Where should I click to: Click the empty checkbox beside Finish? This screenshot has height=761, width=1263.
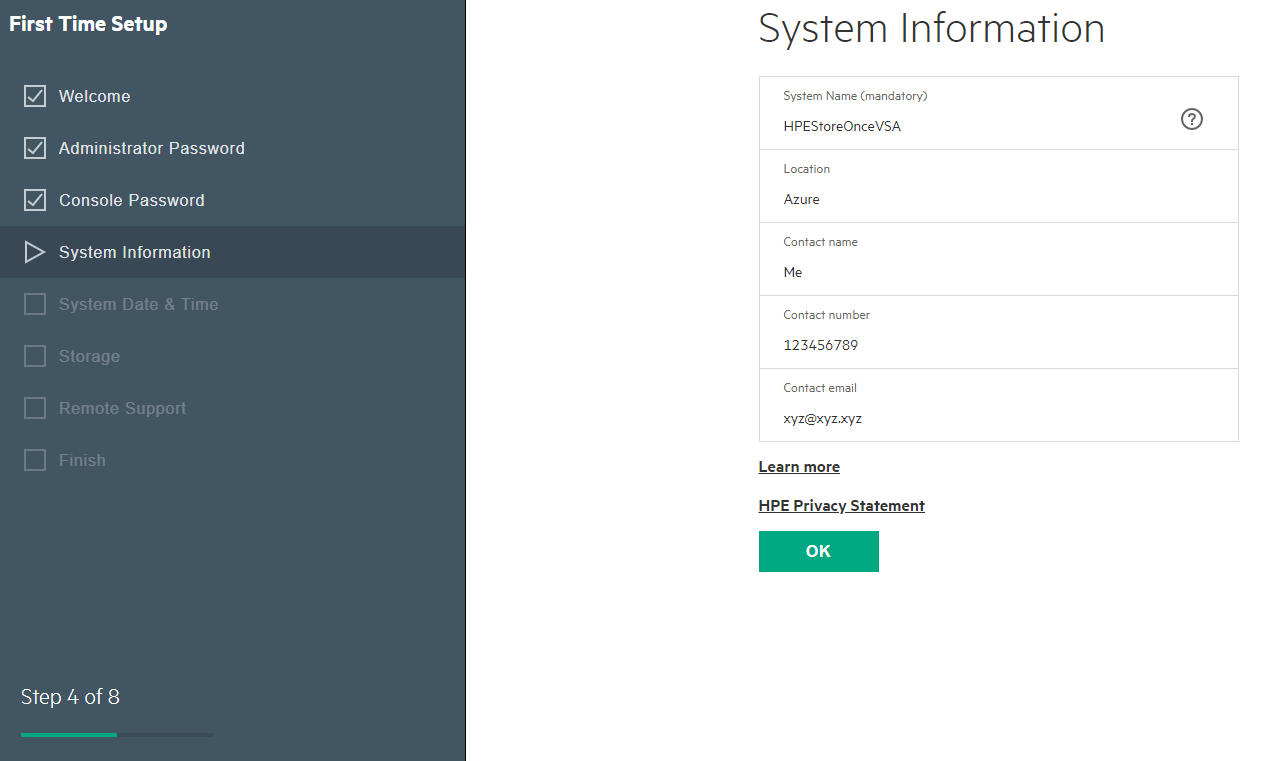tap(35, 459)
